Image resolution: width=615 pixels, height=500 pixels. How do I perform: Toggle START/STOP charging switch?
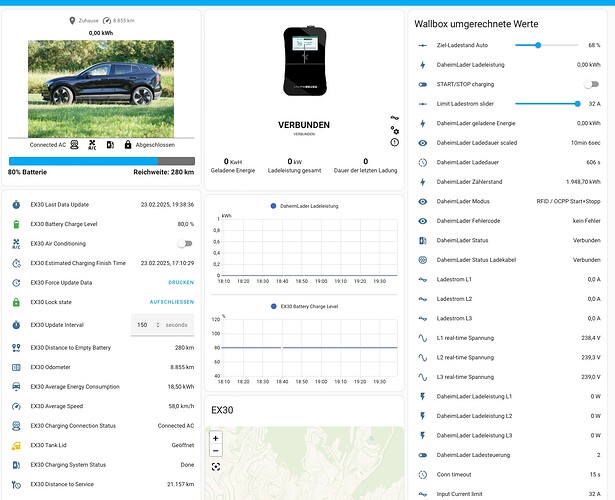[591, 84]
